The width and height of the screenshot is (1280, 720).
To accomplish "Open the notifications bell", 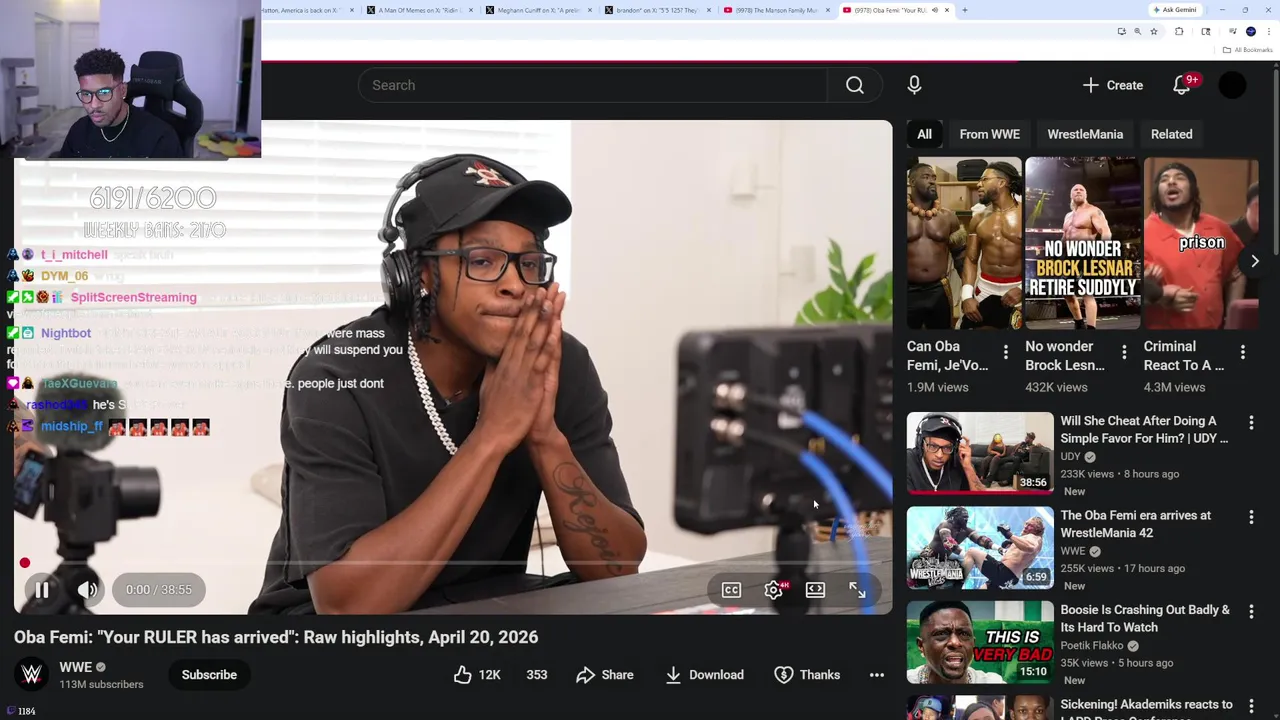I will (1182, 85).
